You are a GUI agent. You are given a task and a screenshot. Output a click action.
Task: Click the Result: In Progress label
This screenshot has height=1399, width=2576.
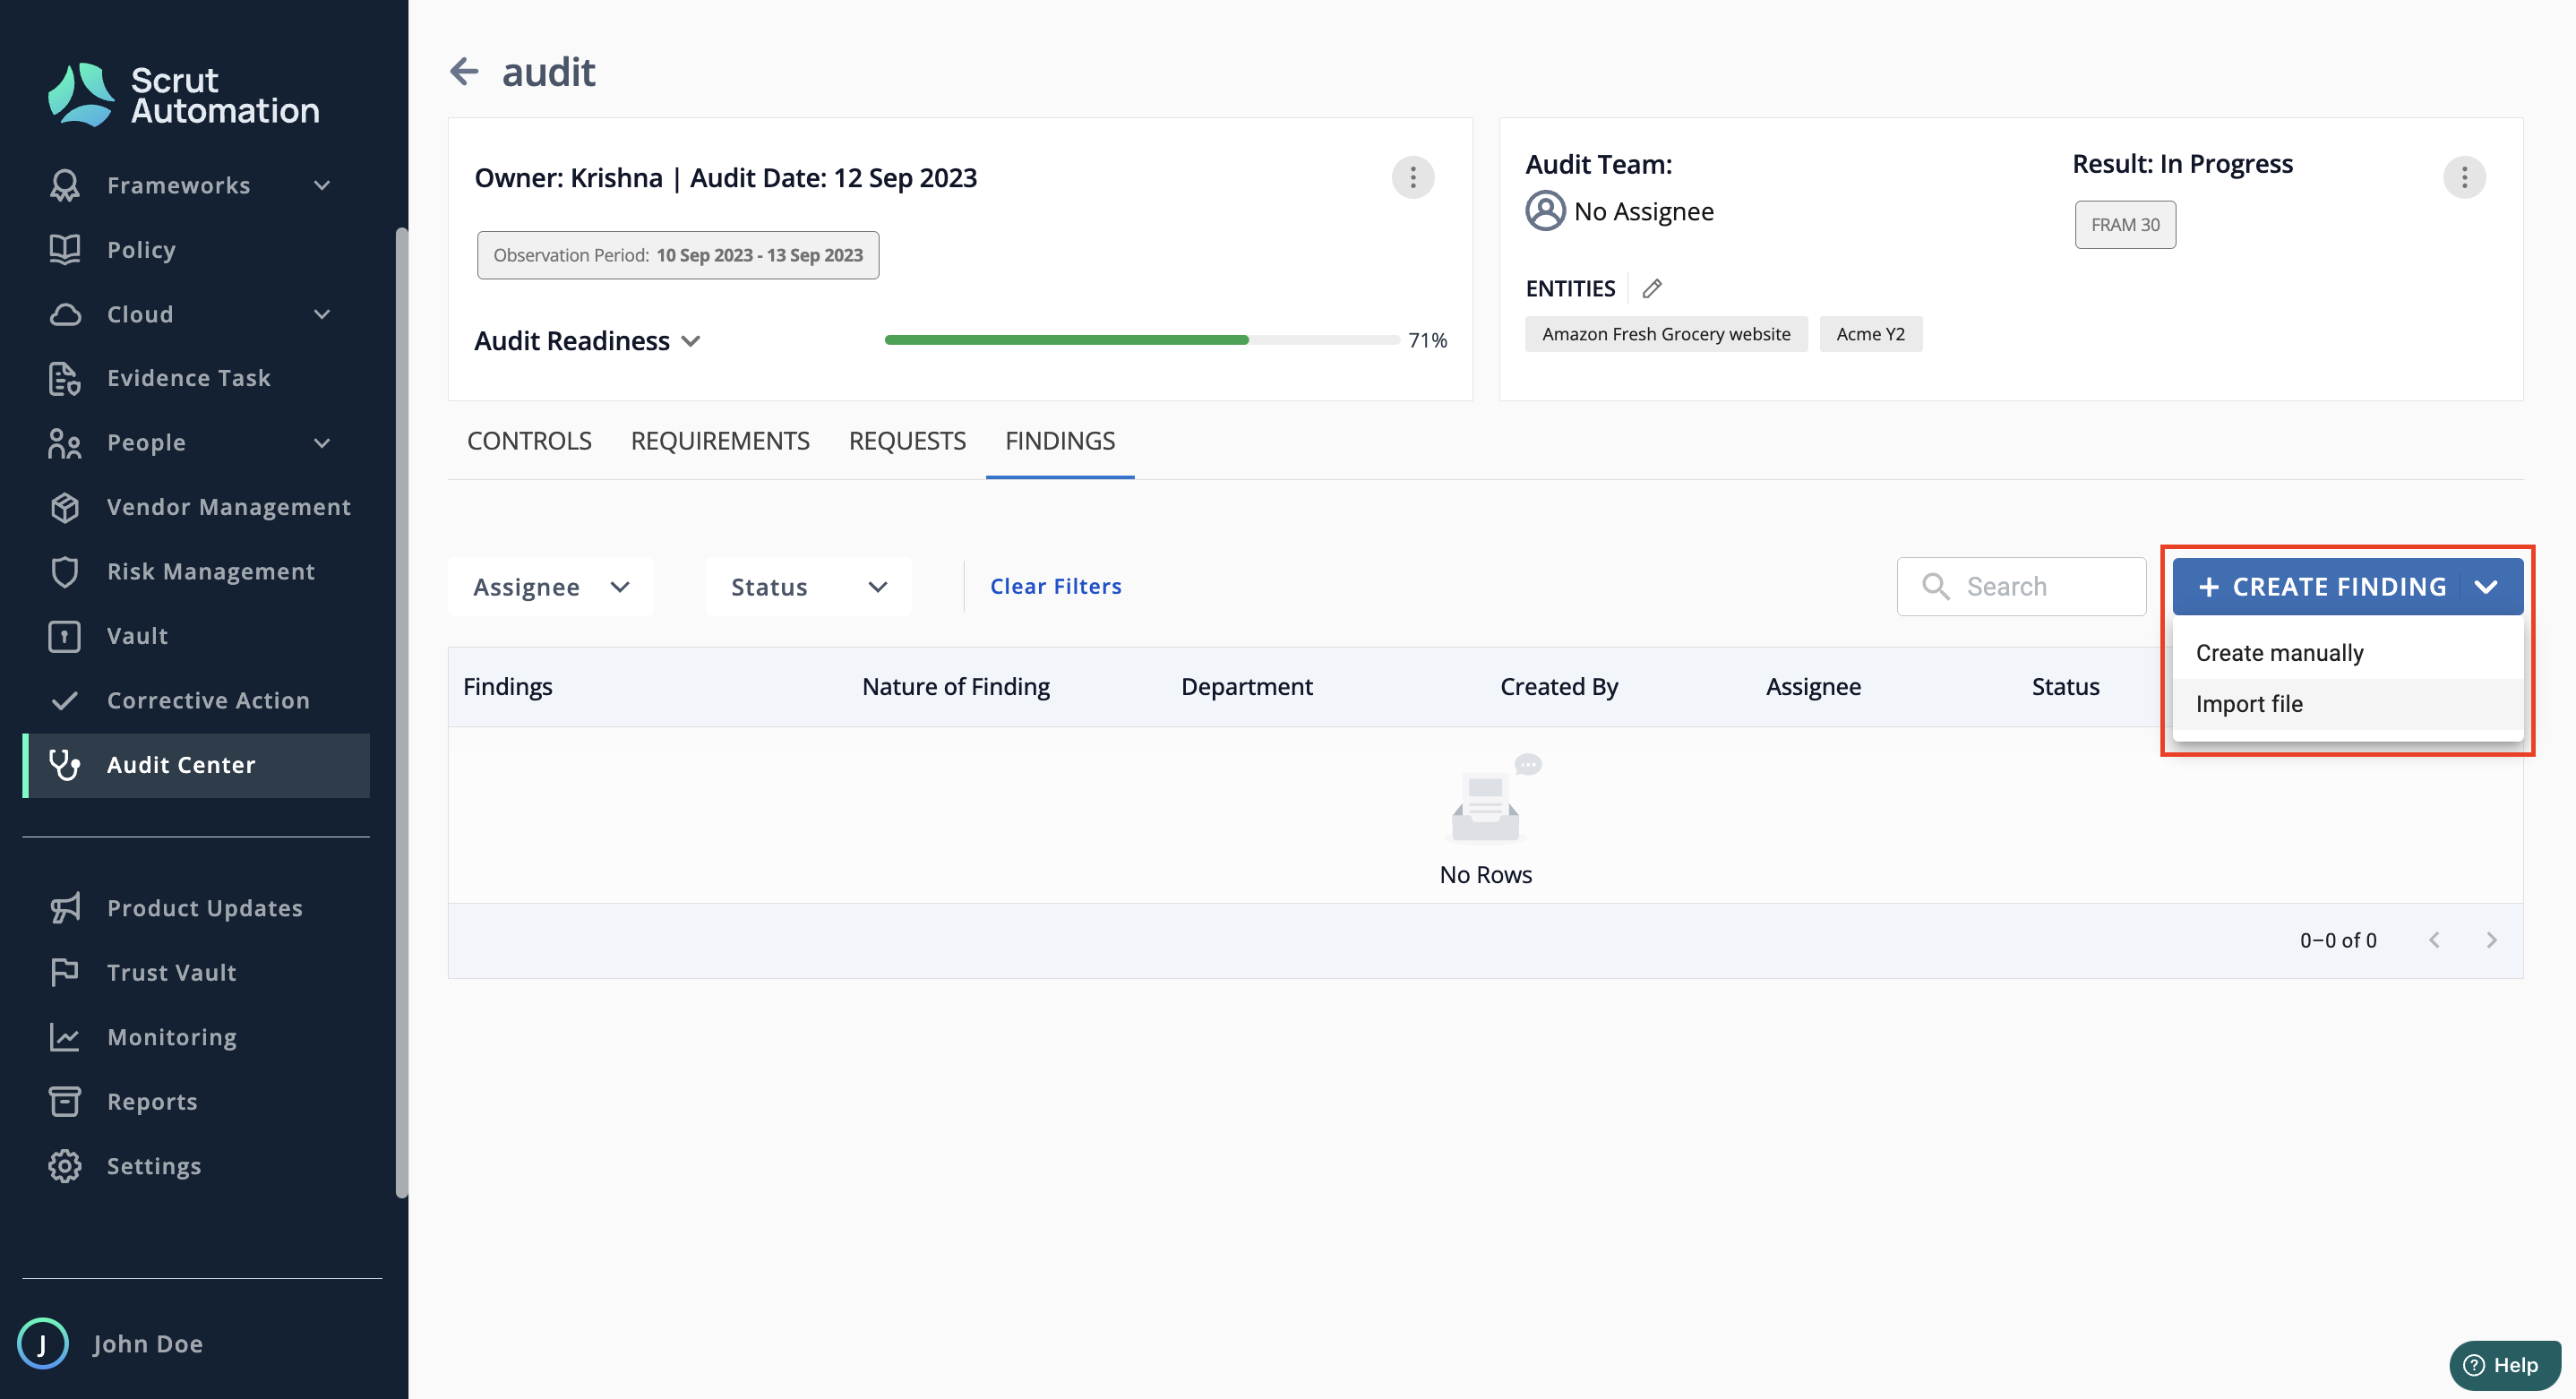[x=2182, y=164]
